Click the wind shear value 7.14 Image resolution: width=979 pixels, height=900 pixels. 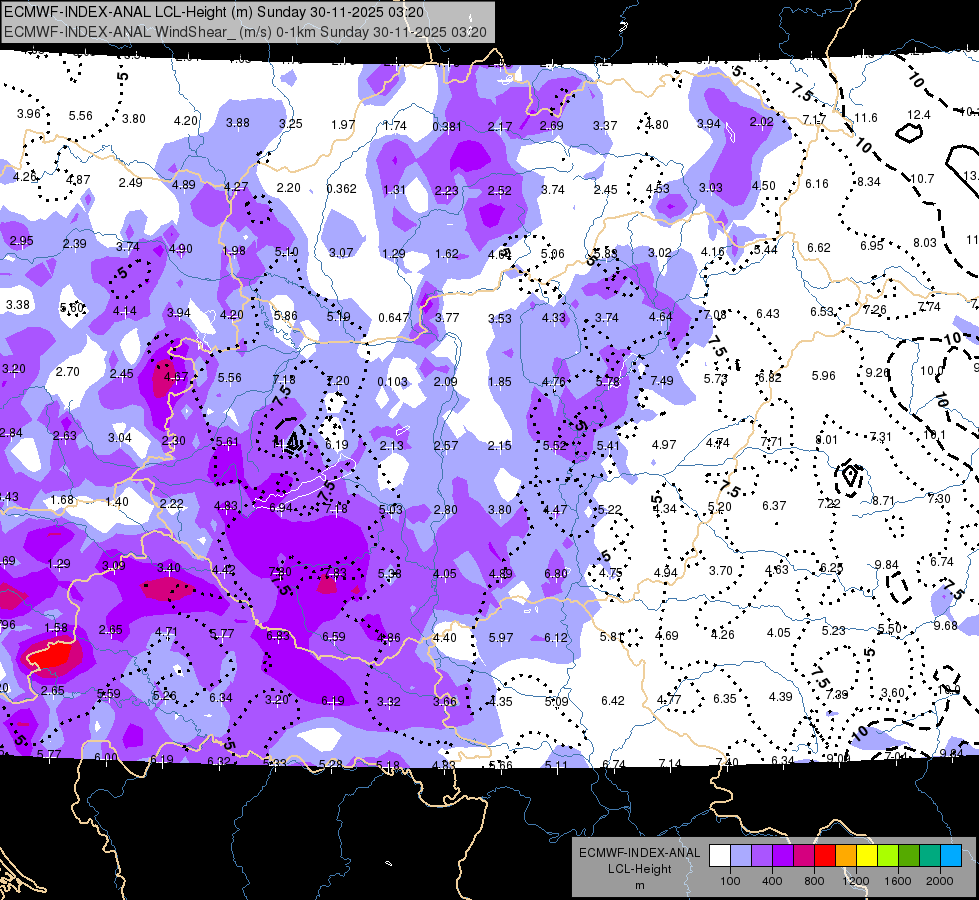tap(670, 764)
